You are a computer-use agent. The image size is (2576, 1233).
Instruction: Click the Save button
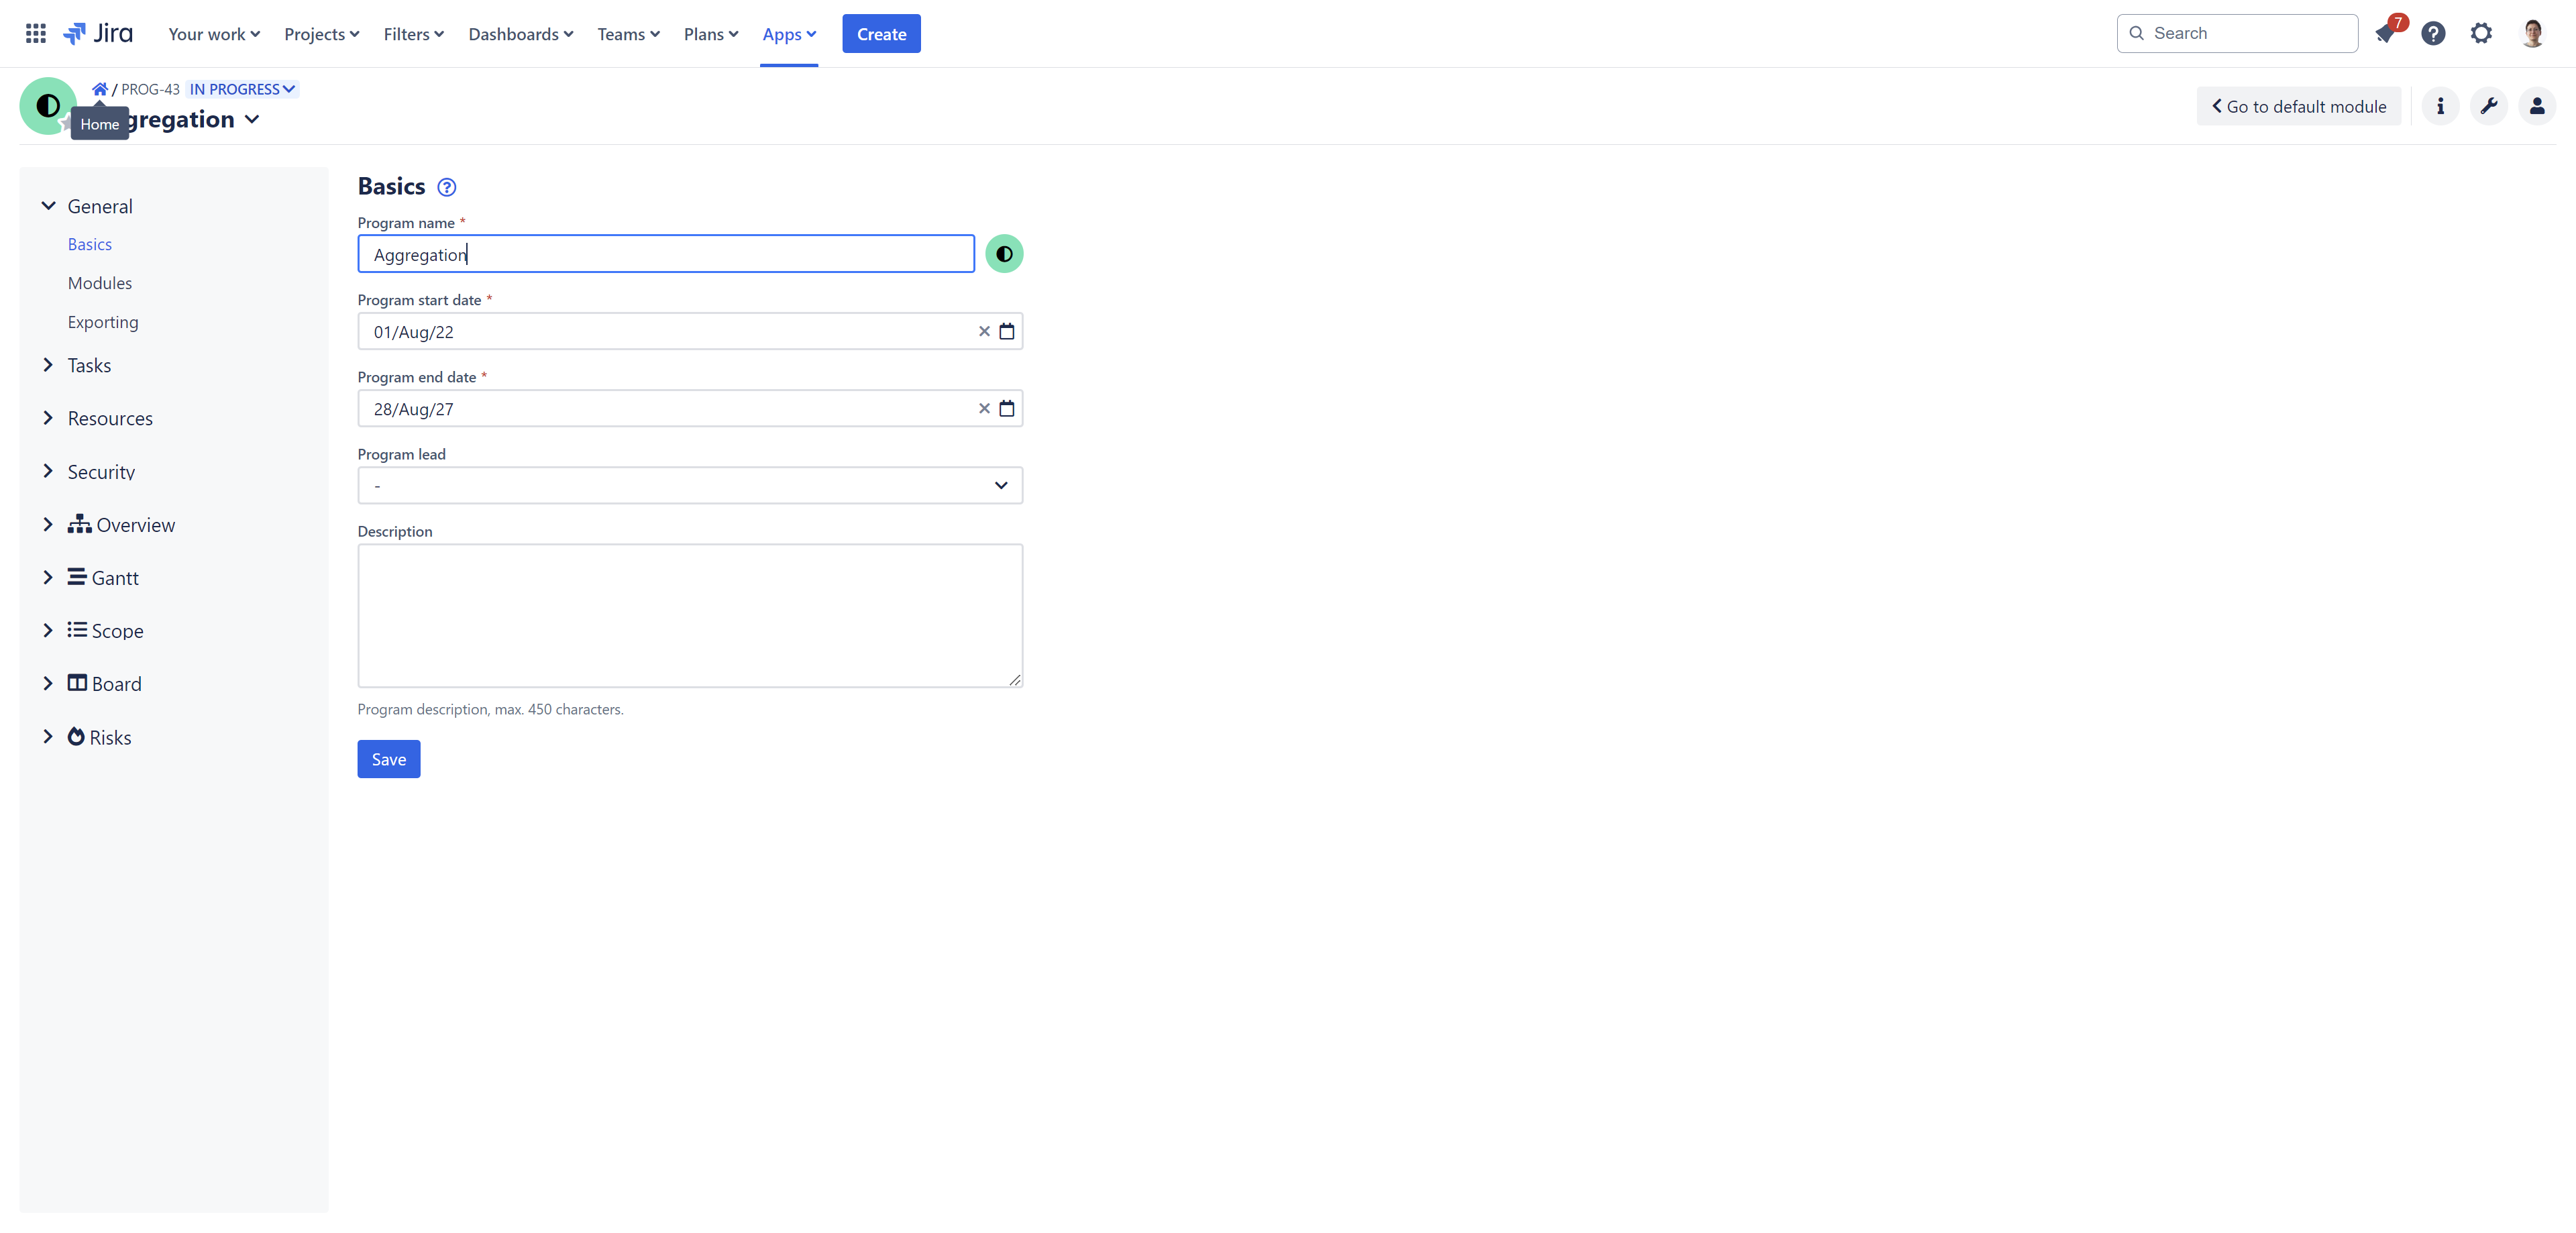pyautogui.click(x=388, y=757)
